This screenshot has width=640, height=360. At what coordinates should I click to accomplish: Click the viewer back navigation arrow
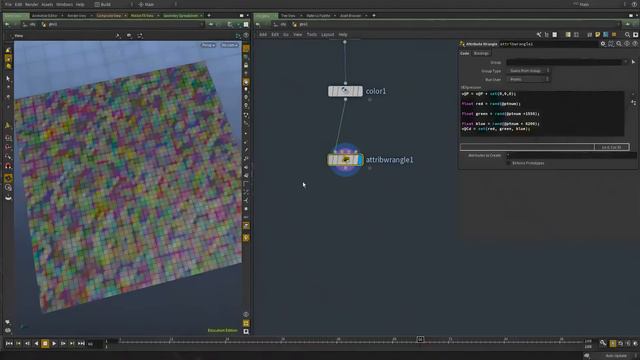(7, 24)
